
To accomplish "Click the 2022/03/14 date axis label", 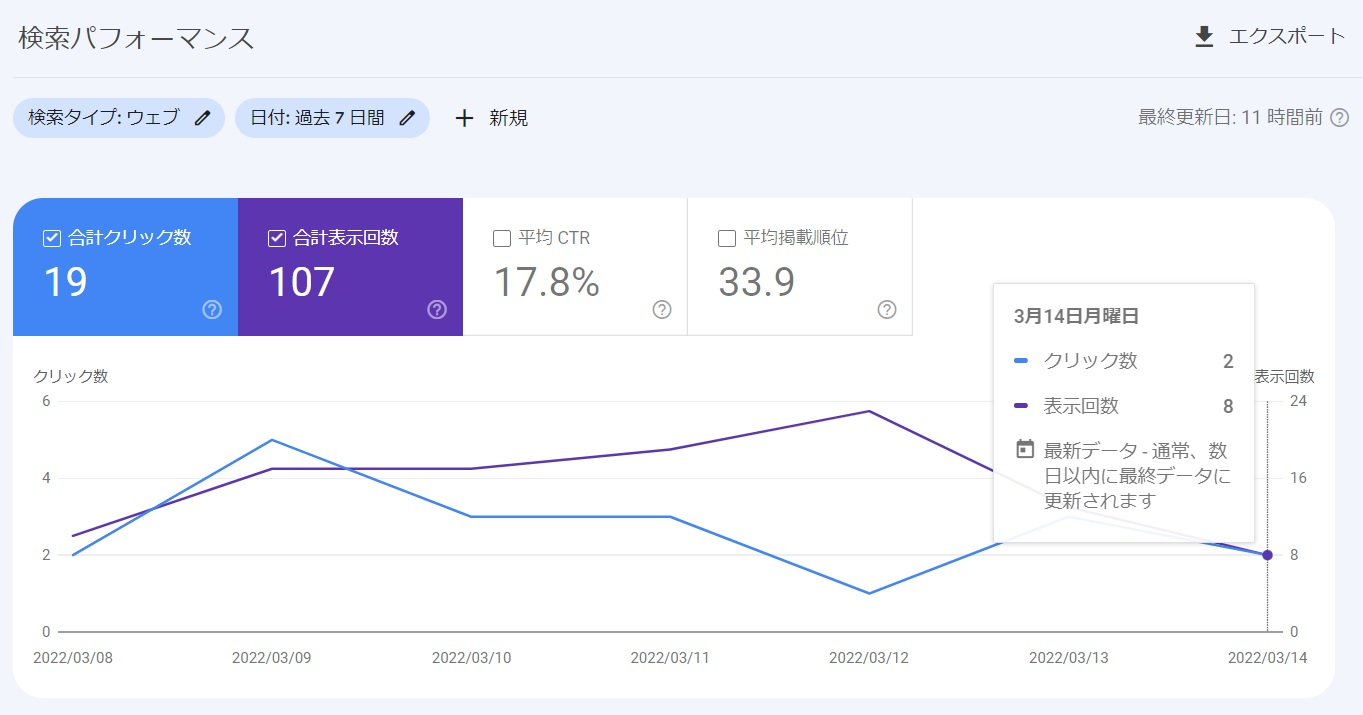I will click(x=1268, y=658).
